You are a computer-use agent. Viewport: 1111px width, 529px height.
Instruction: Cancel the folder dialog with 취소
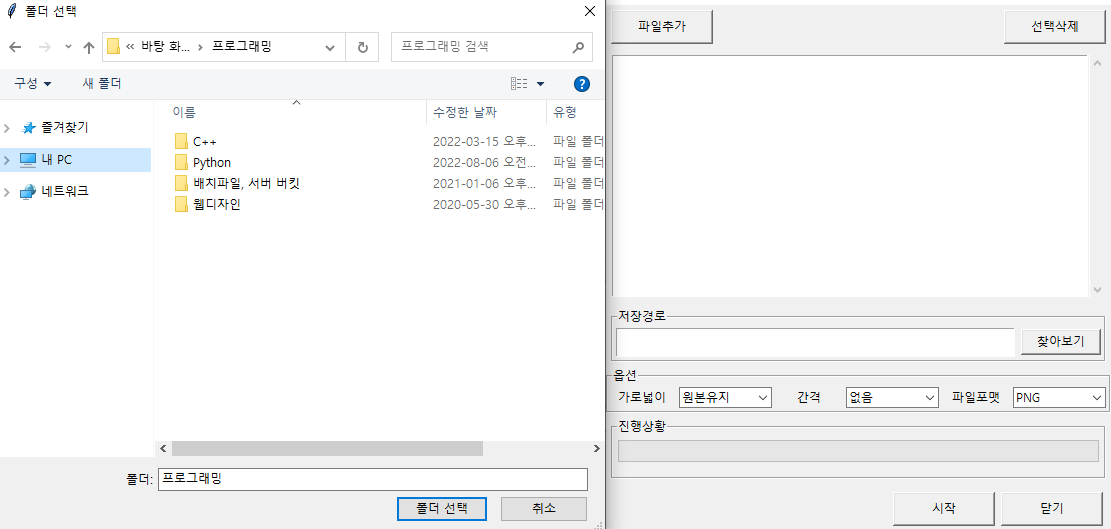543,508
